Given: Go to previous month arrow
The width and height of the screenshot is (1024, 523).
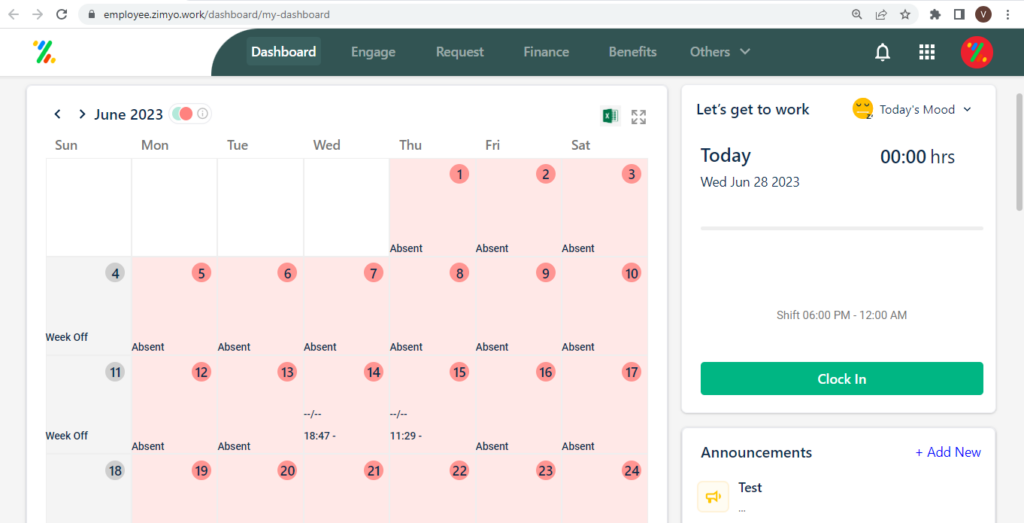Looking at the screenshot, I should click(57, 114).
